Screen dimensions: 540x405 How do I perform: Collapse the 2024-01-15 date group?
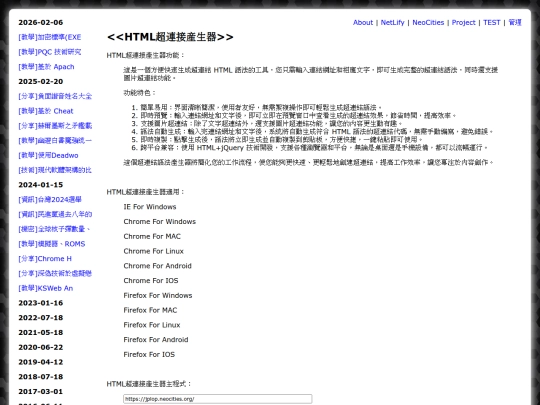coord(41,185)
